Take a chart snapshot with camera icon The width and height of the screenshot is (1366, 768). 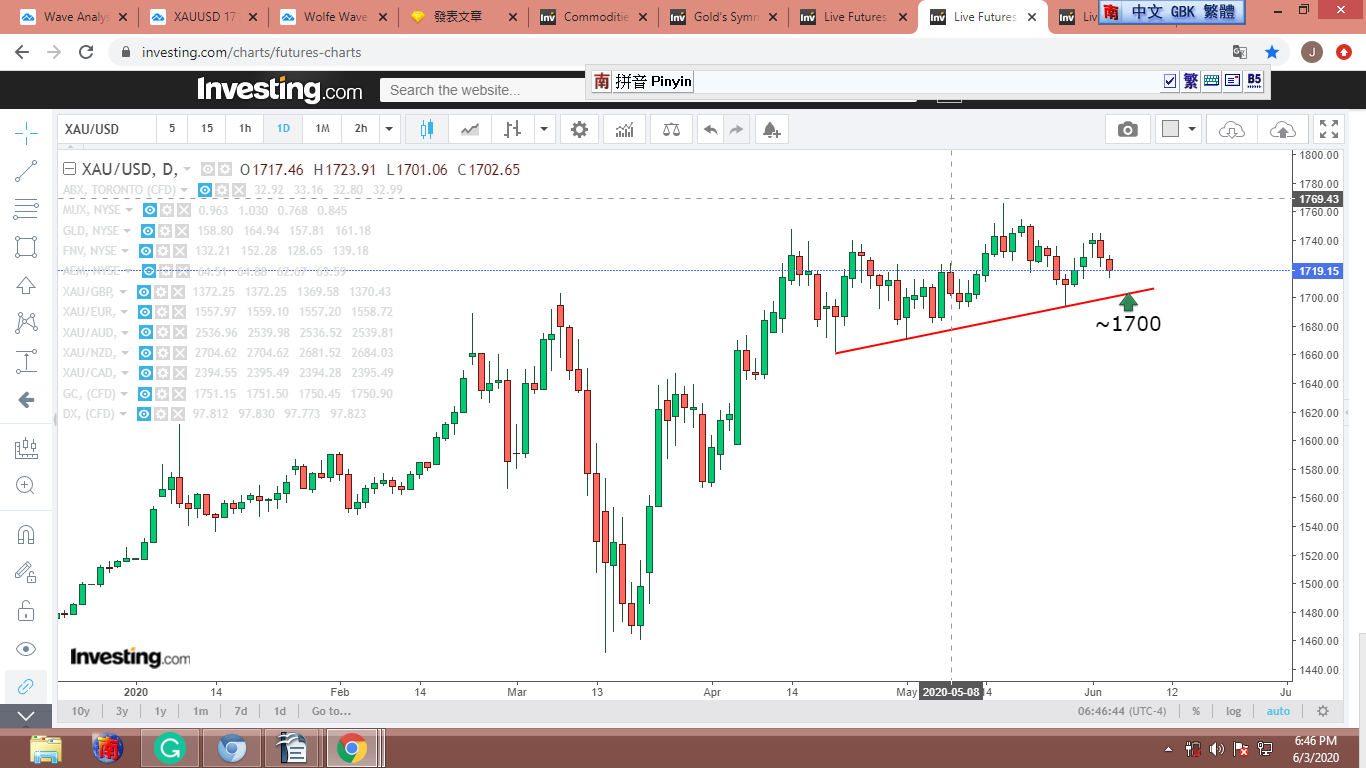tap(1127, 129)
